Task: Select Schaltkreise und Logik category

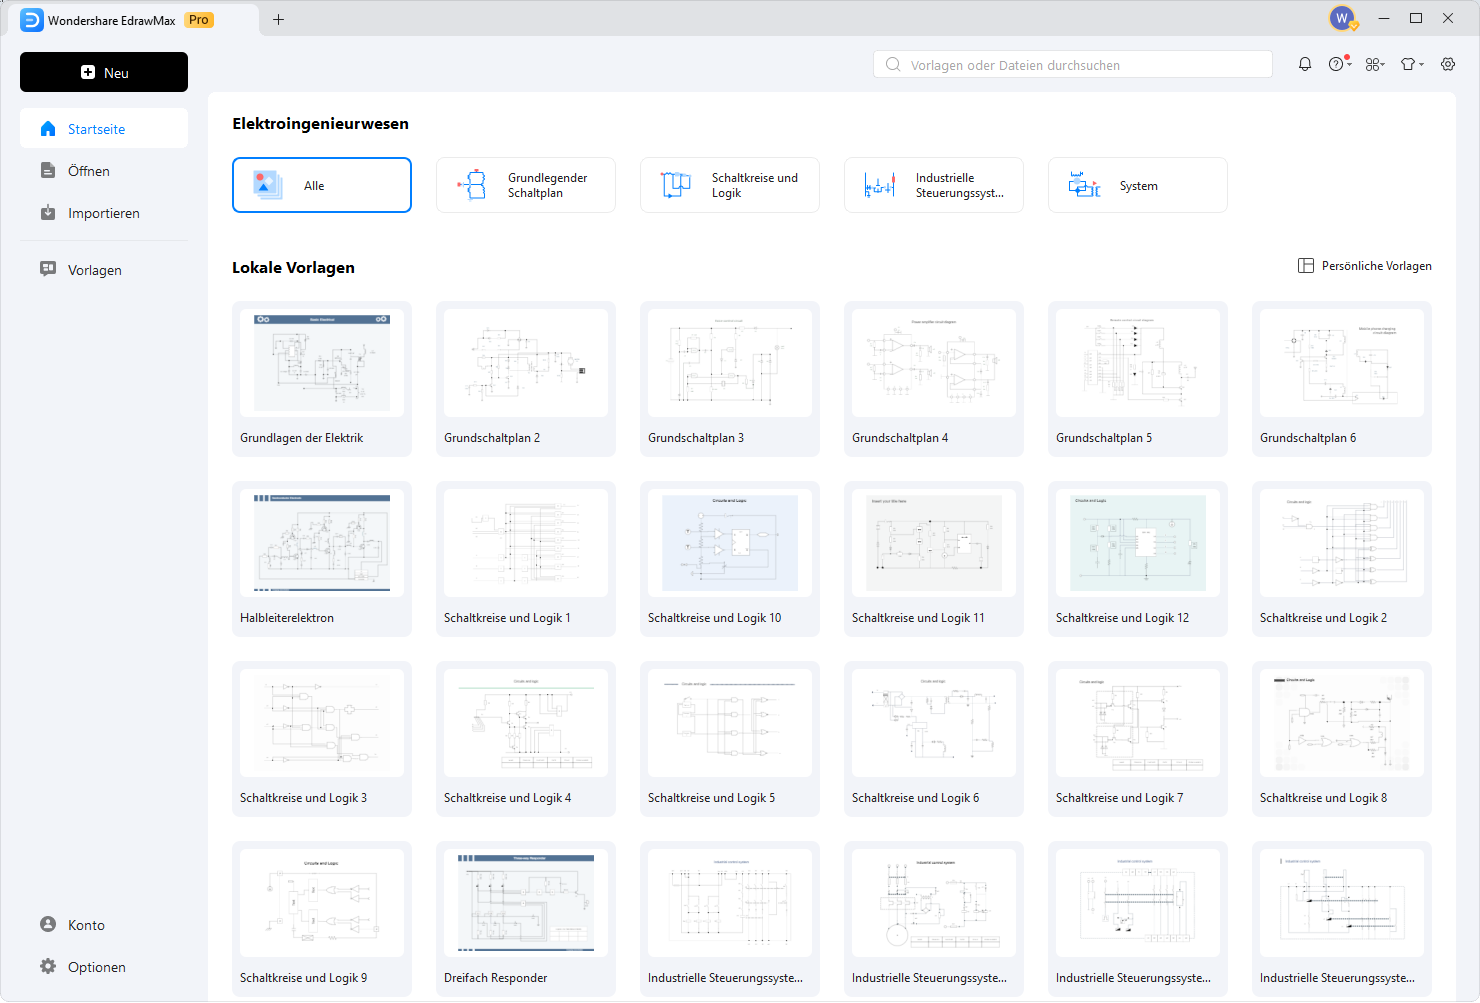Action: (x=730, y=185)
